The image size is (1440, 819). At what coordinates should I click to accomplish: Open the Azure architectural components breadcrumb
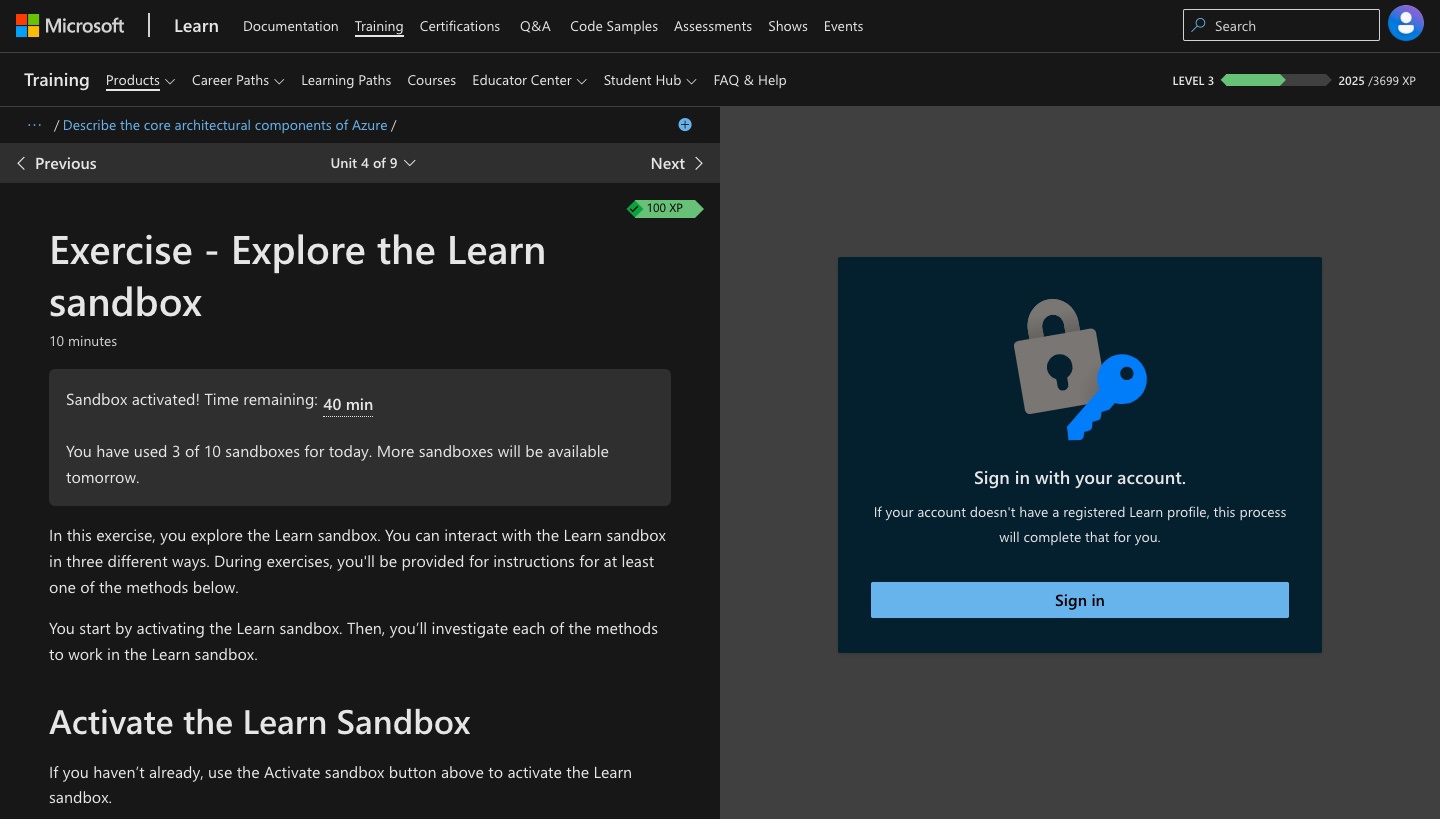pos(225,125)
